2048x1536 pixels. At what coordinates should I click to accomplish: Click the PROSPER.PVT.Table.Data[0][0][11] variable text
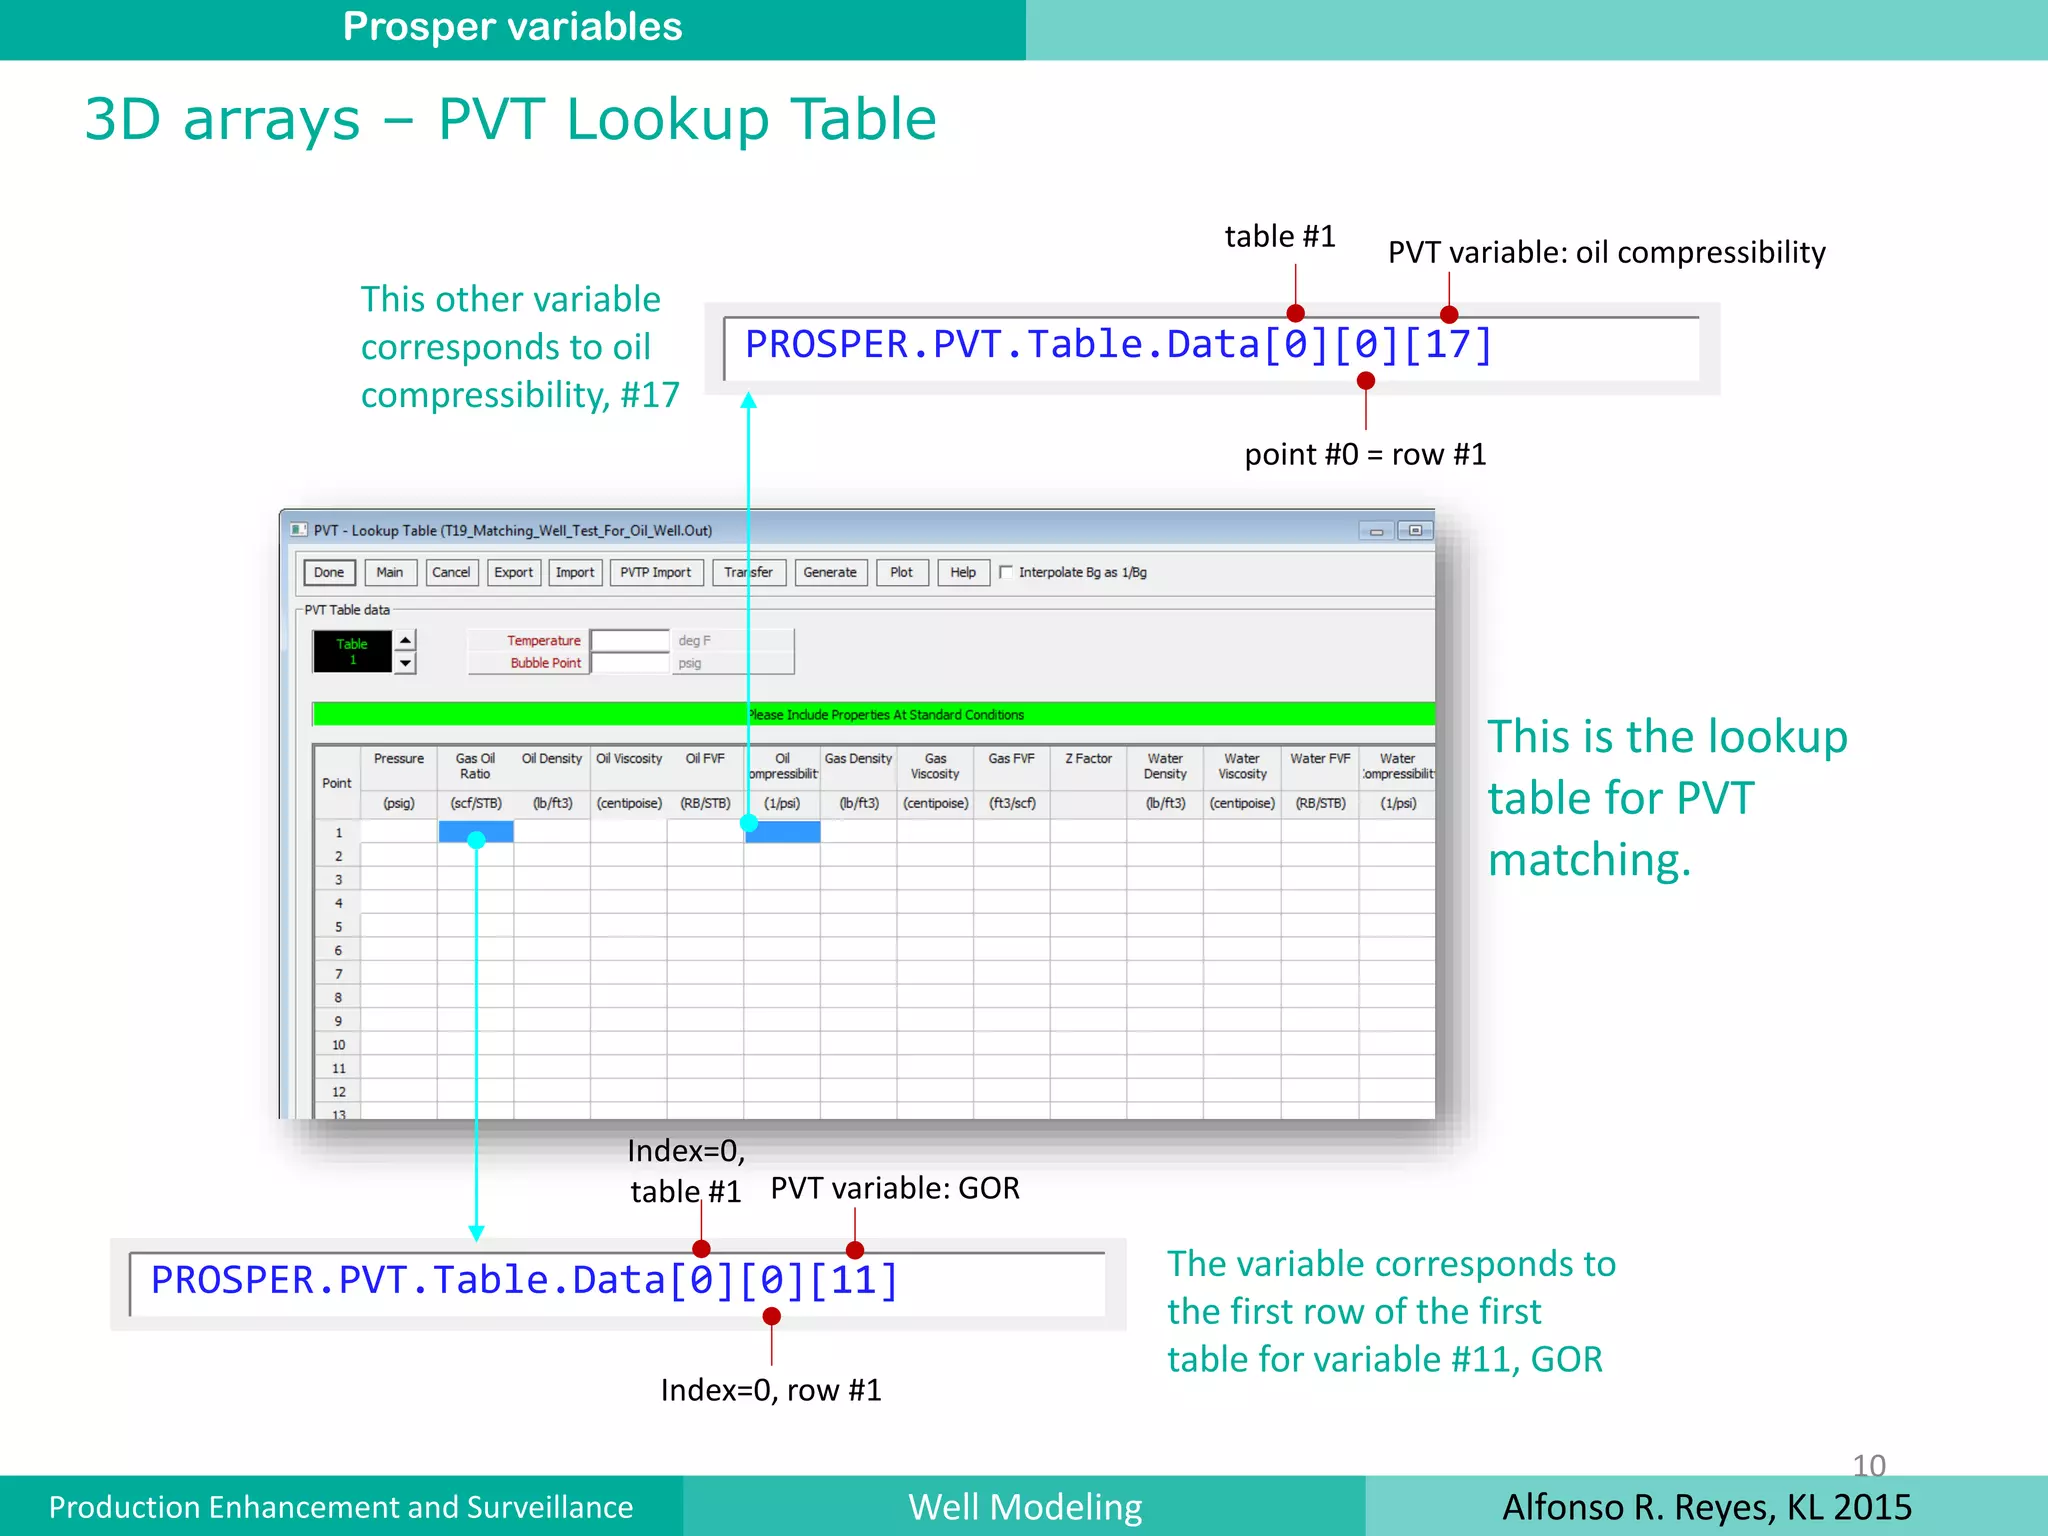click(x=525, y=1281)
